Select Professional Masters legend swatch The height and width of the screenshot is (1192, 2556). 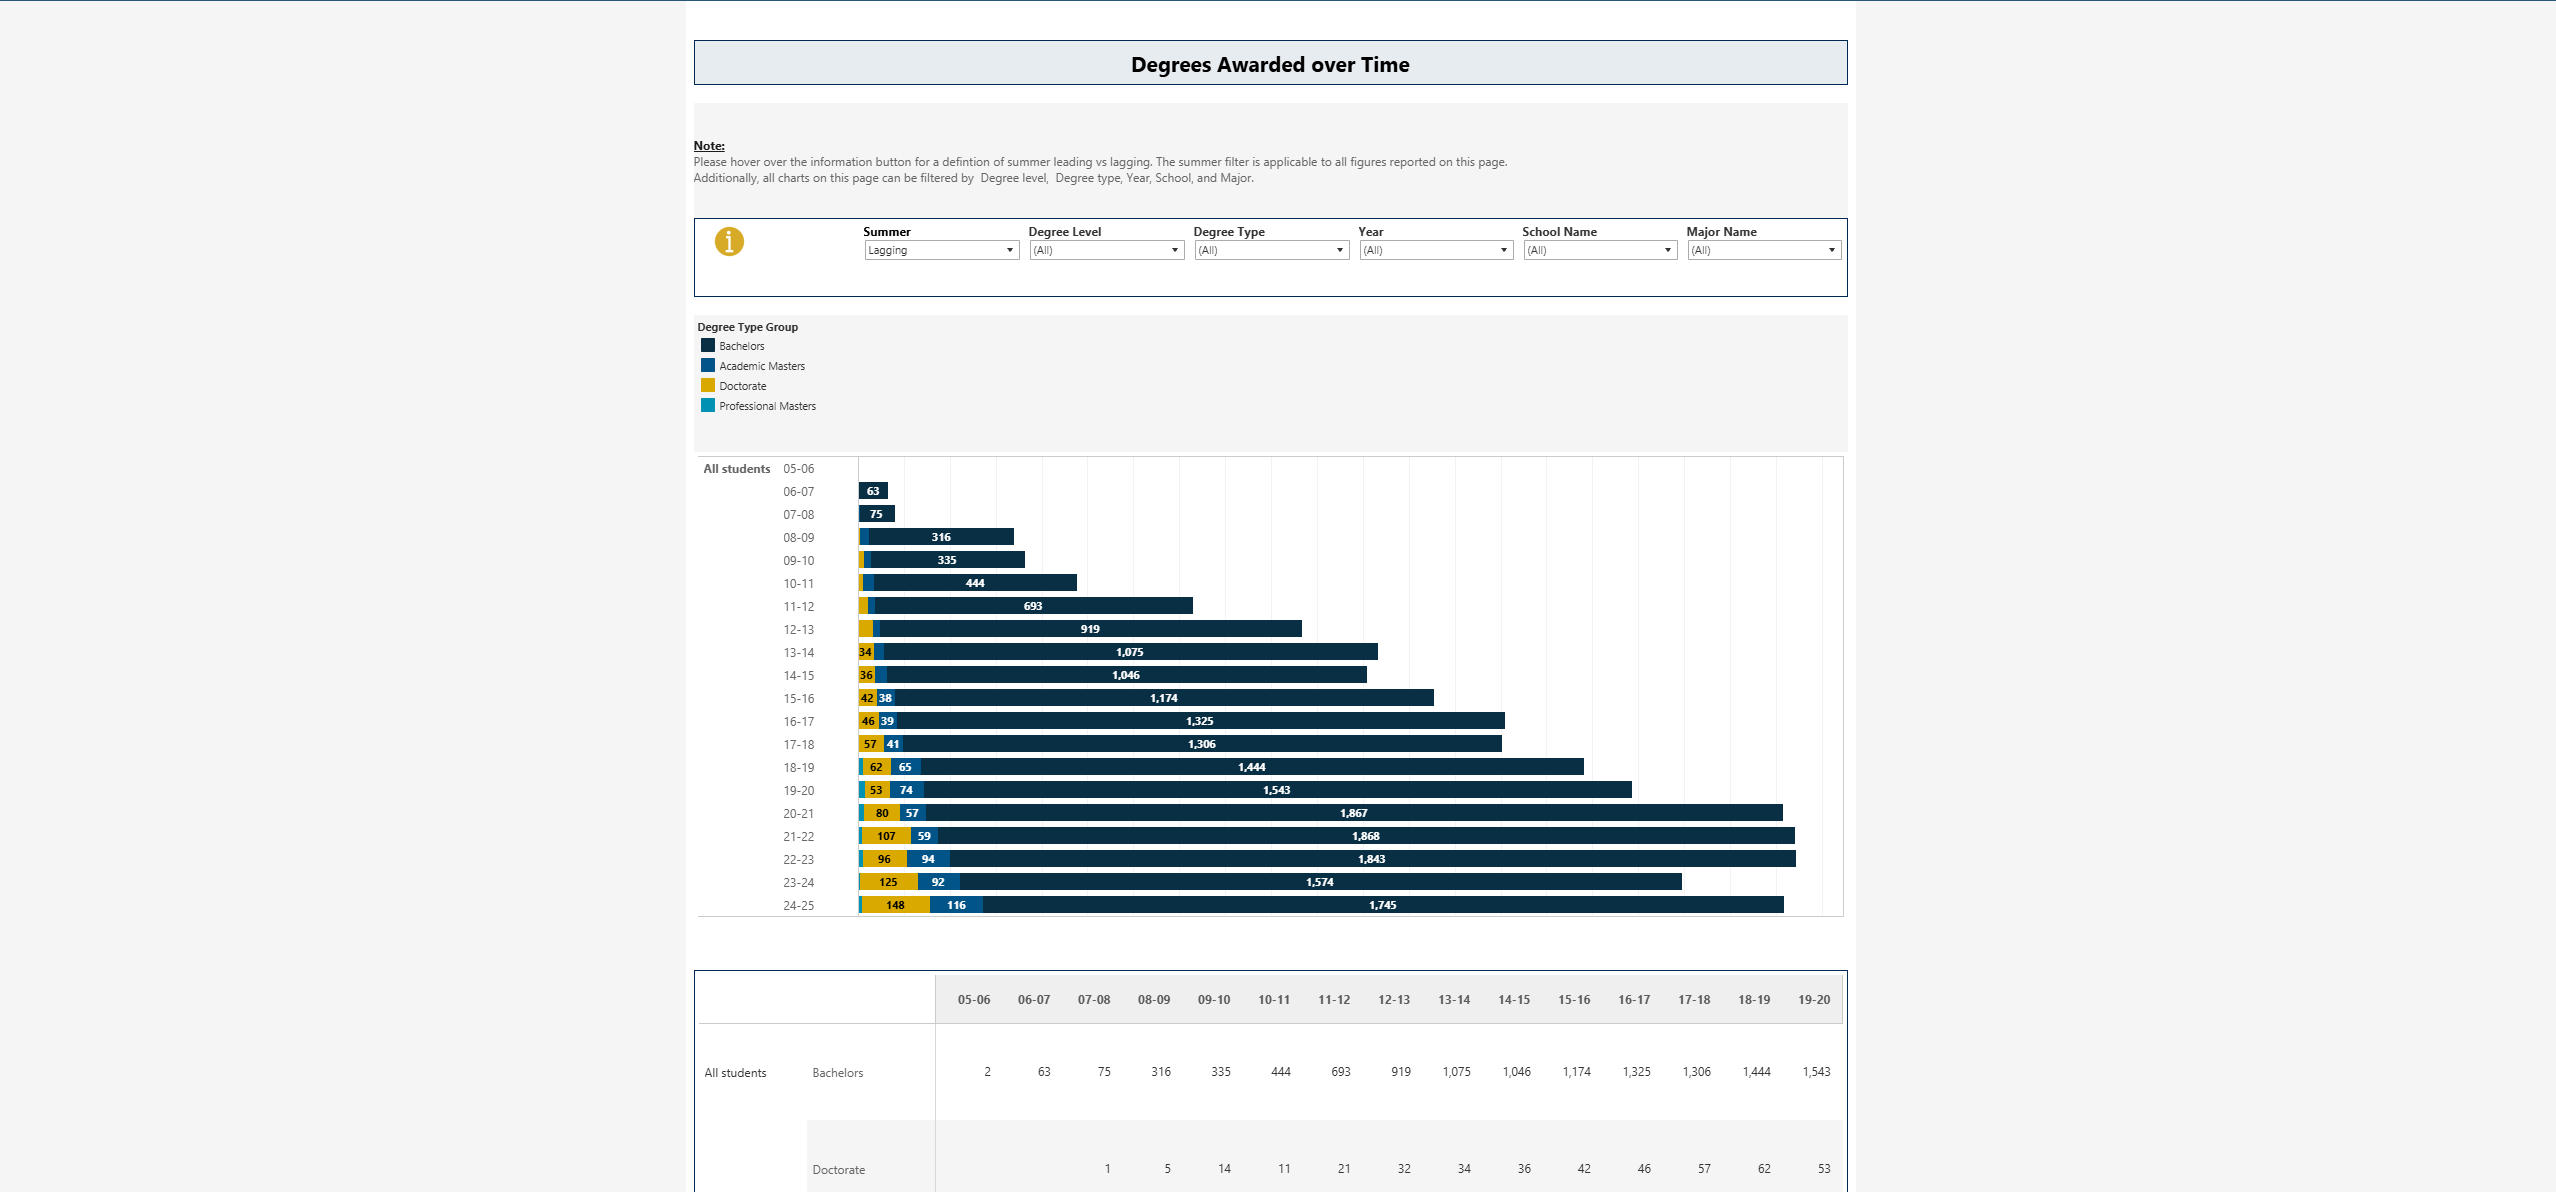pyautogui.click(x=708, y=406)
